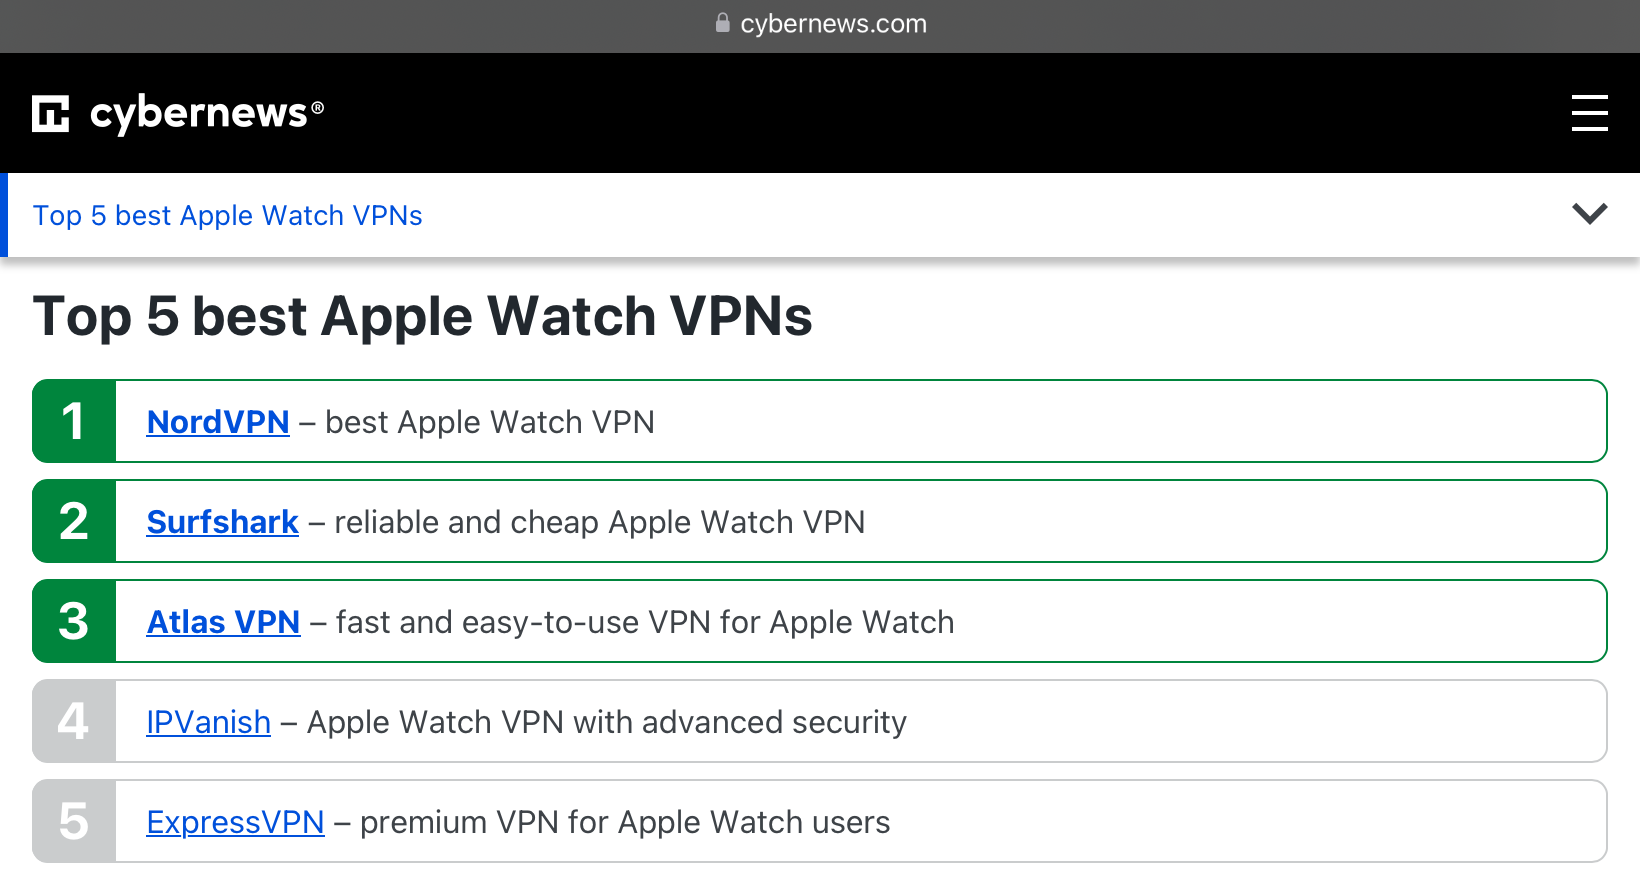Open the Surfshark link
This screenshot has height=871, width=1640.
pyautogui.click(x=222, y=522)
